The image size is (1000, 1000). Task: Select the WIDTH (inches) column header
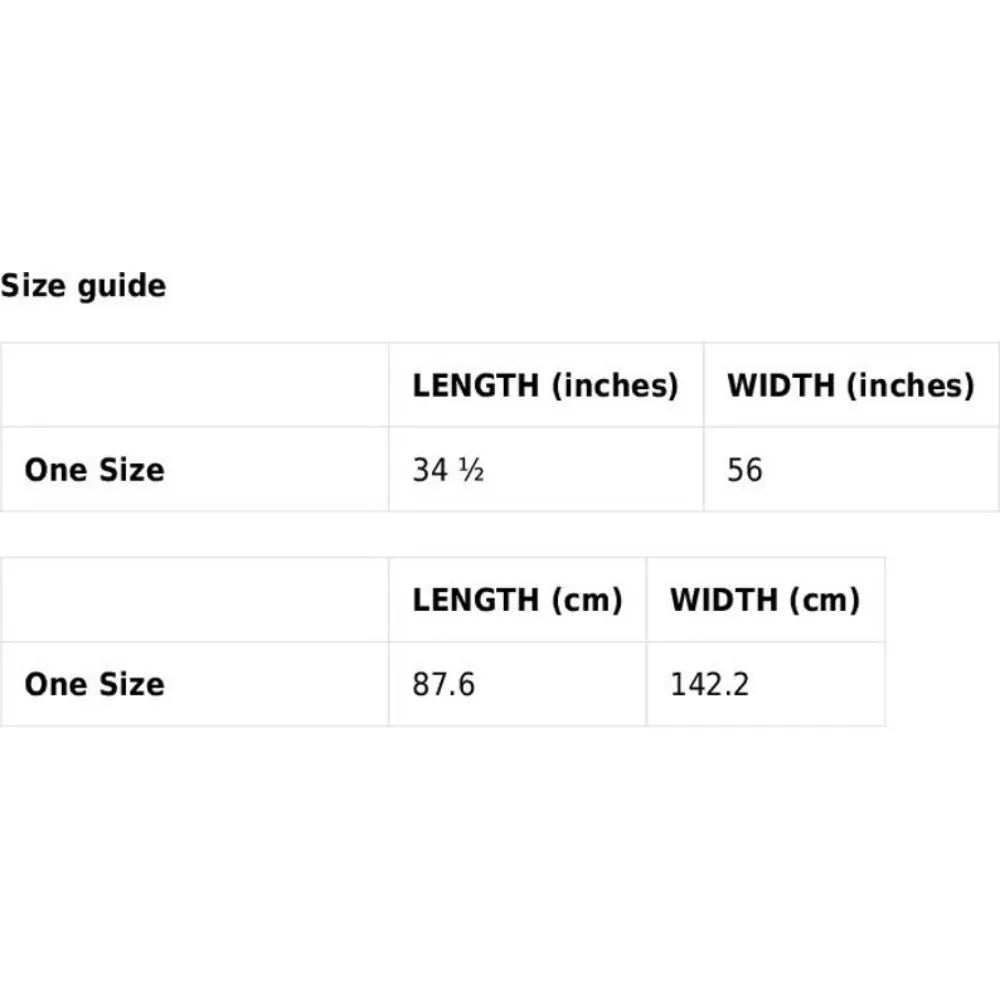pos(851,385)
